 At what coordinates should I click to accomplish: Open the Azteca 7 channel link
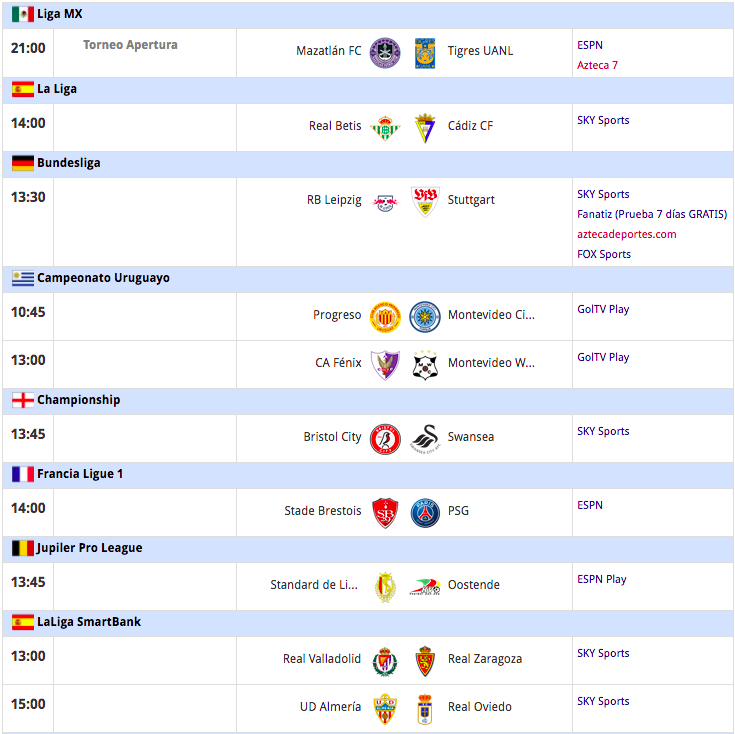tap(597, 65)
